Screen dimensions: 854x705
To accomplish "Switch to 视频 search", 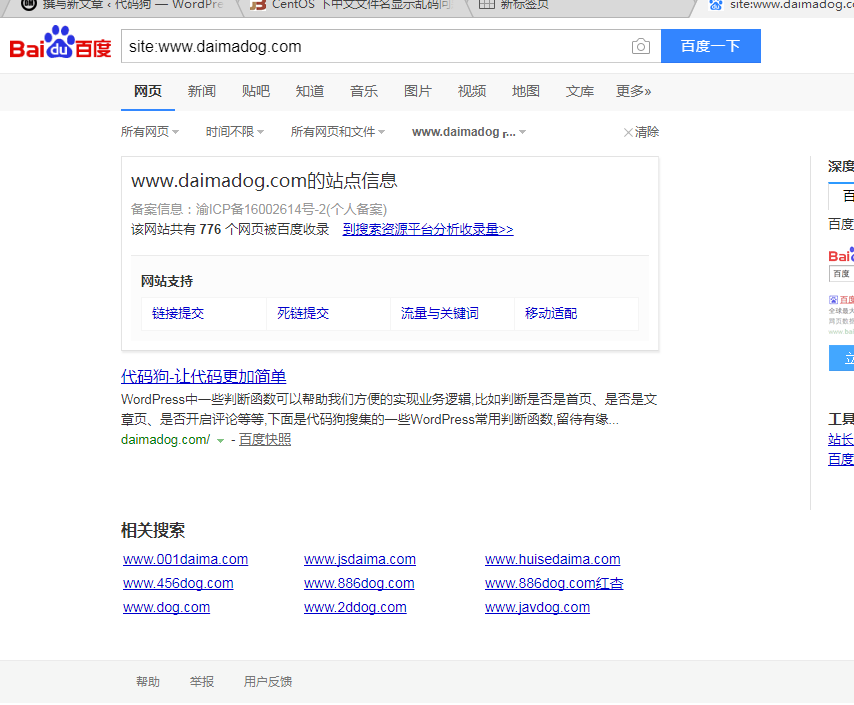I will (x=472, y=91).
